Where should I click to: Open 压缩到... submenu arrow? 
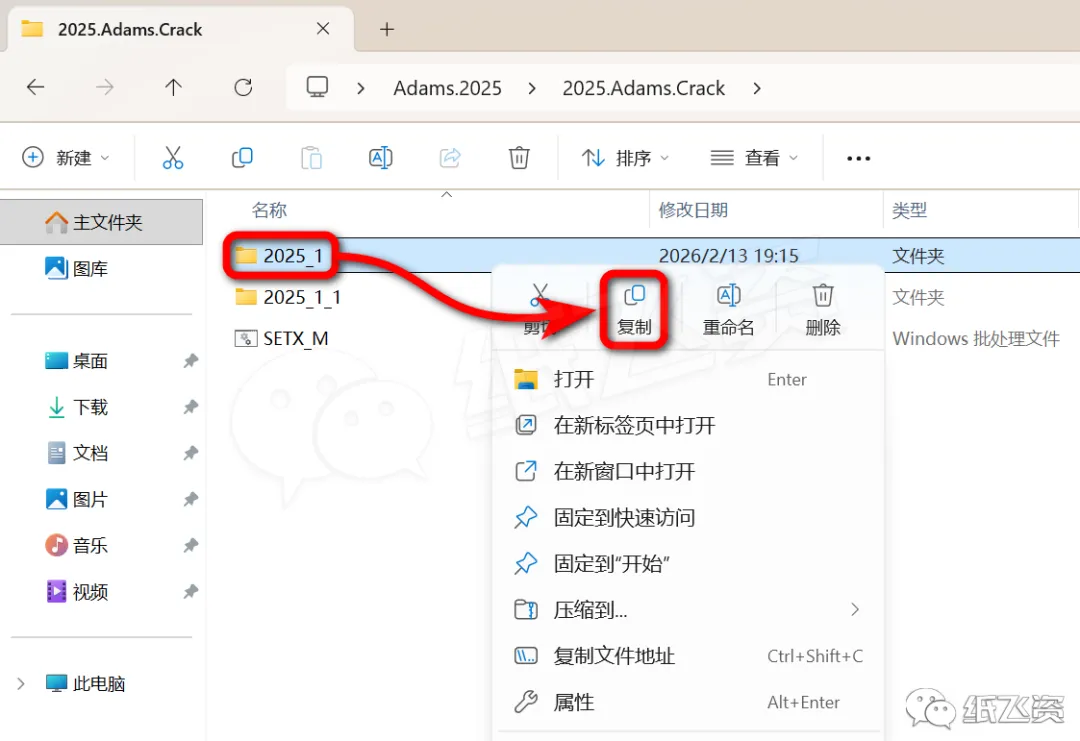(x=855, y=609)
